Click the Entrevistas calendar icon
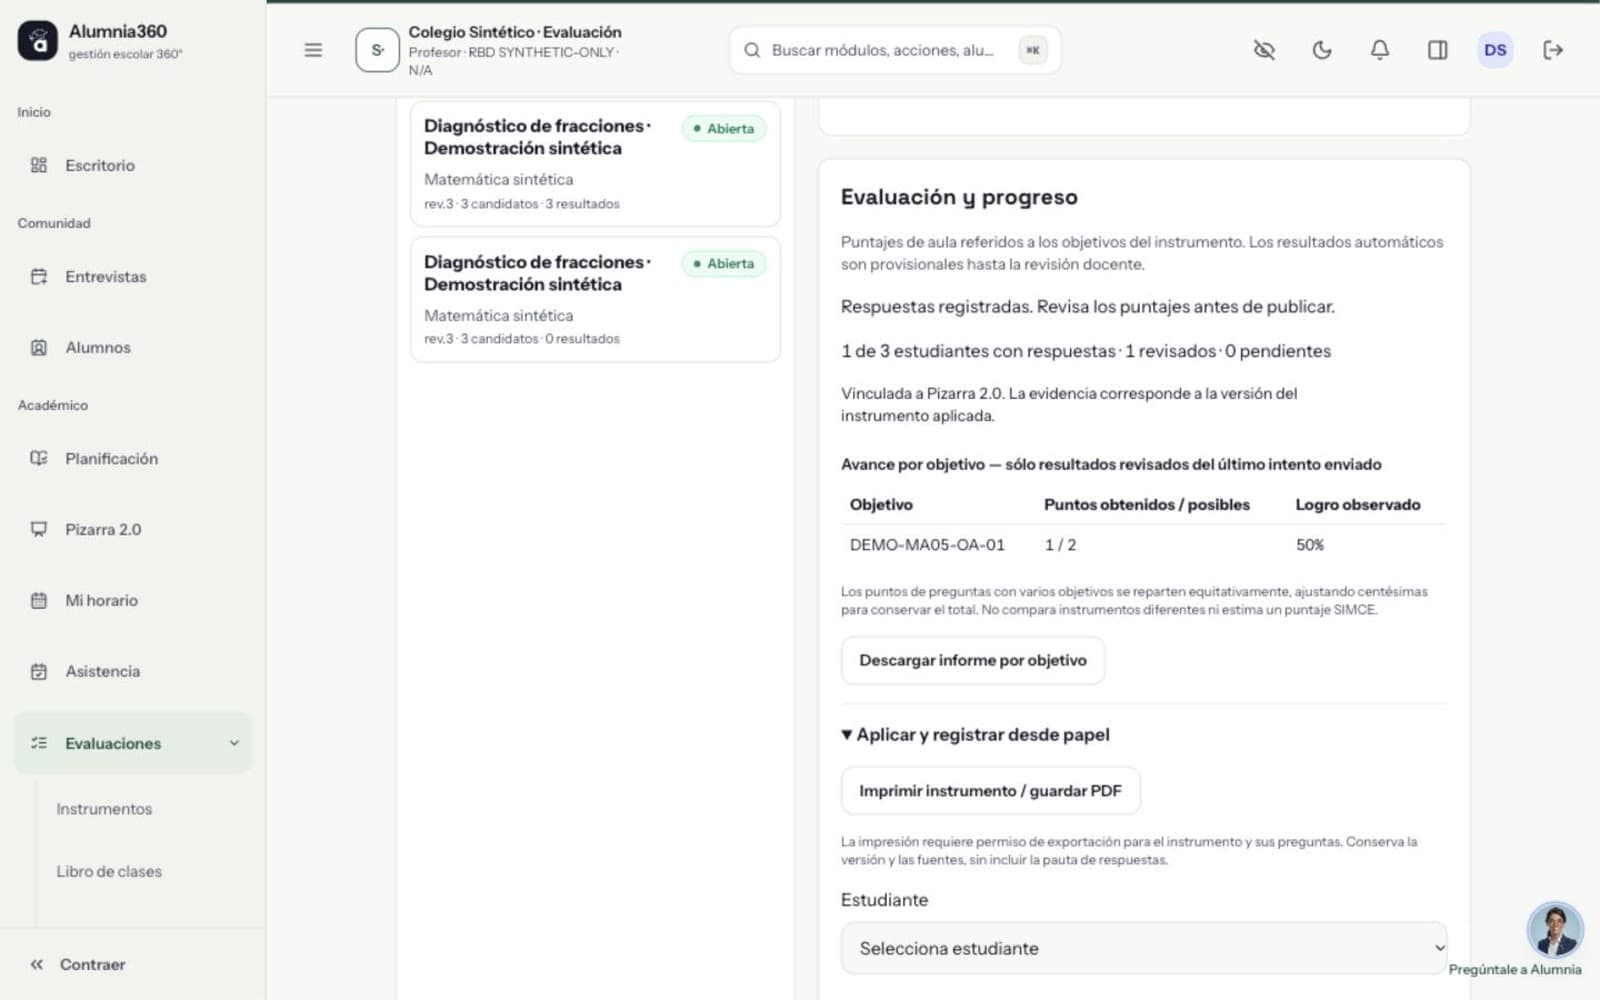1600x1000 pixels. [39, 277]
